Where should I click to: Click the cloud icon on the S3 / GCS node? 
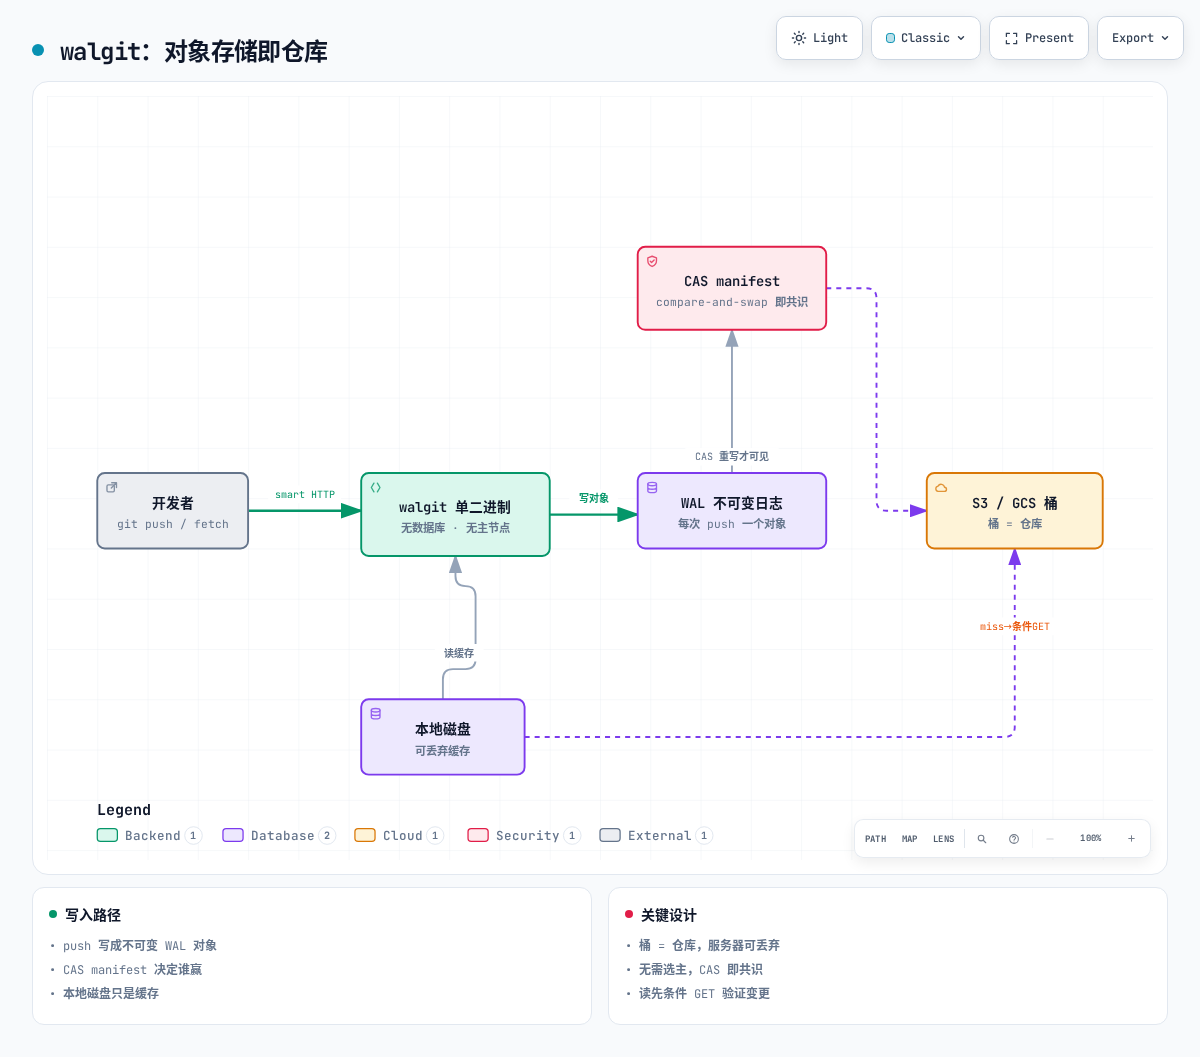click(941, 488)
